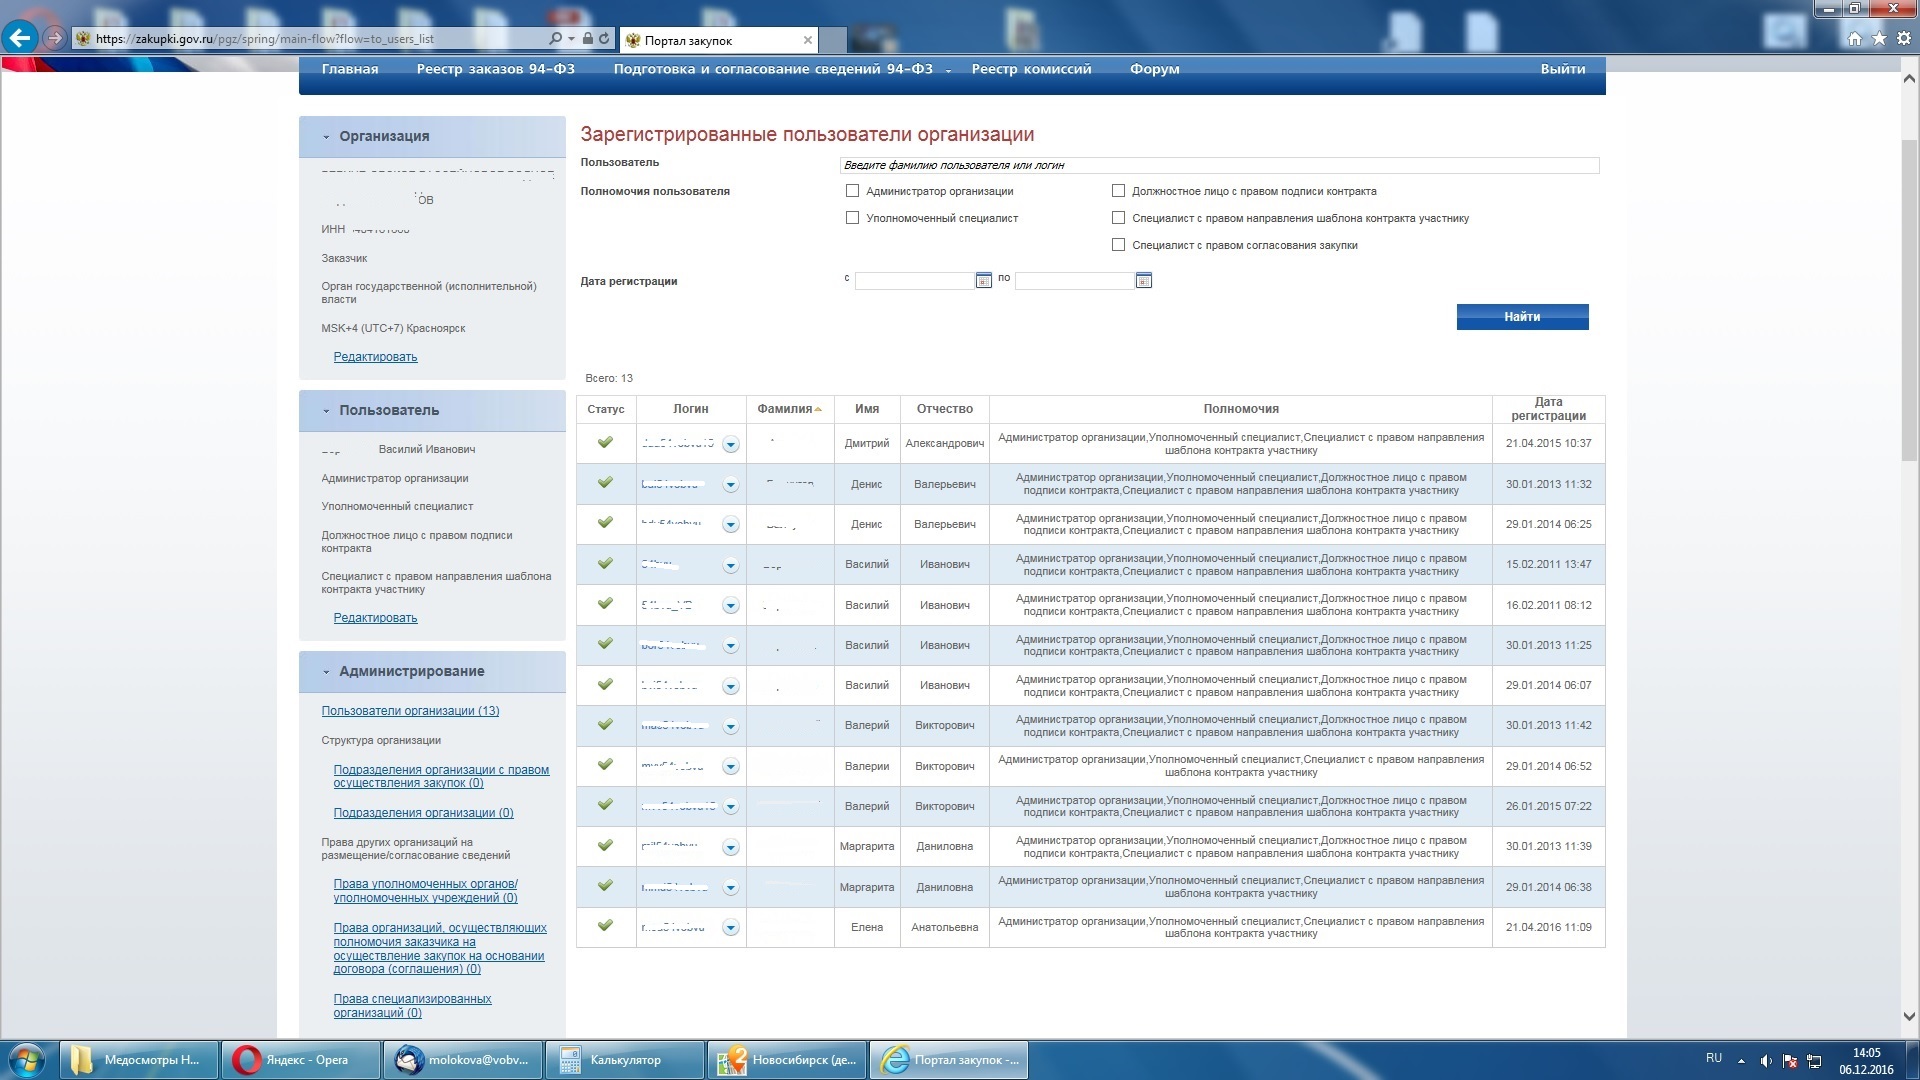Check the Администратор организации checkbox
This screenshot has height=1080, width=1920.
tap(853, 191)
